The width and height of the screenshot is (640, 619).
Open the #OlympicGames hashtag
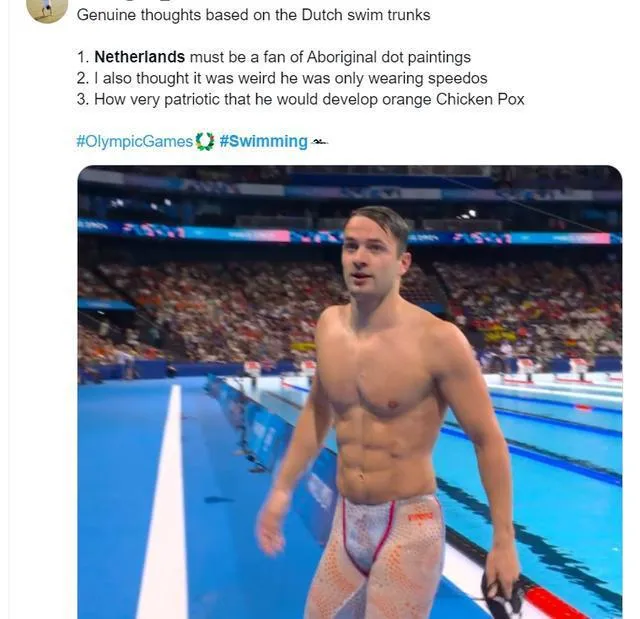(134, 141)
